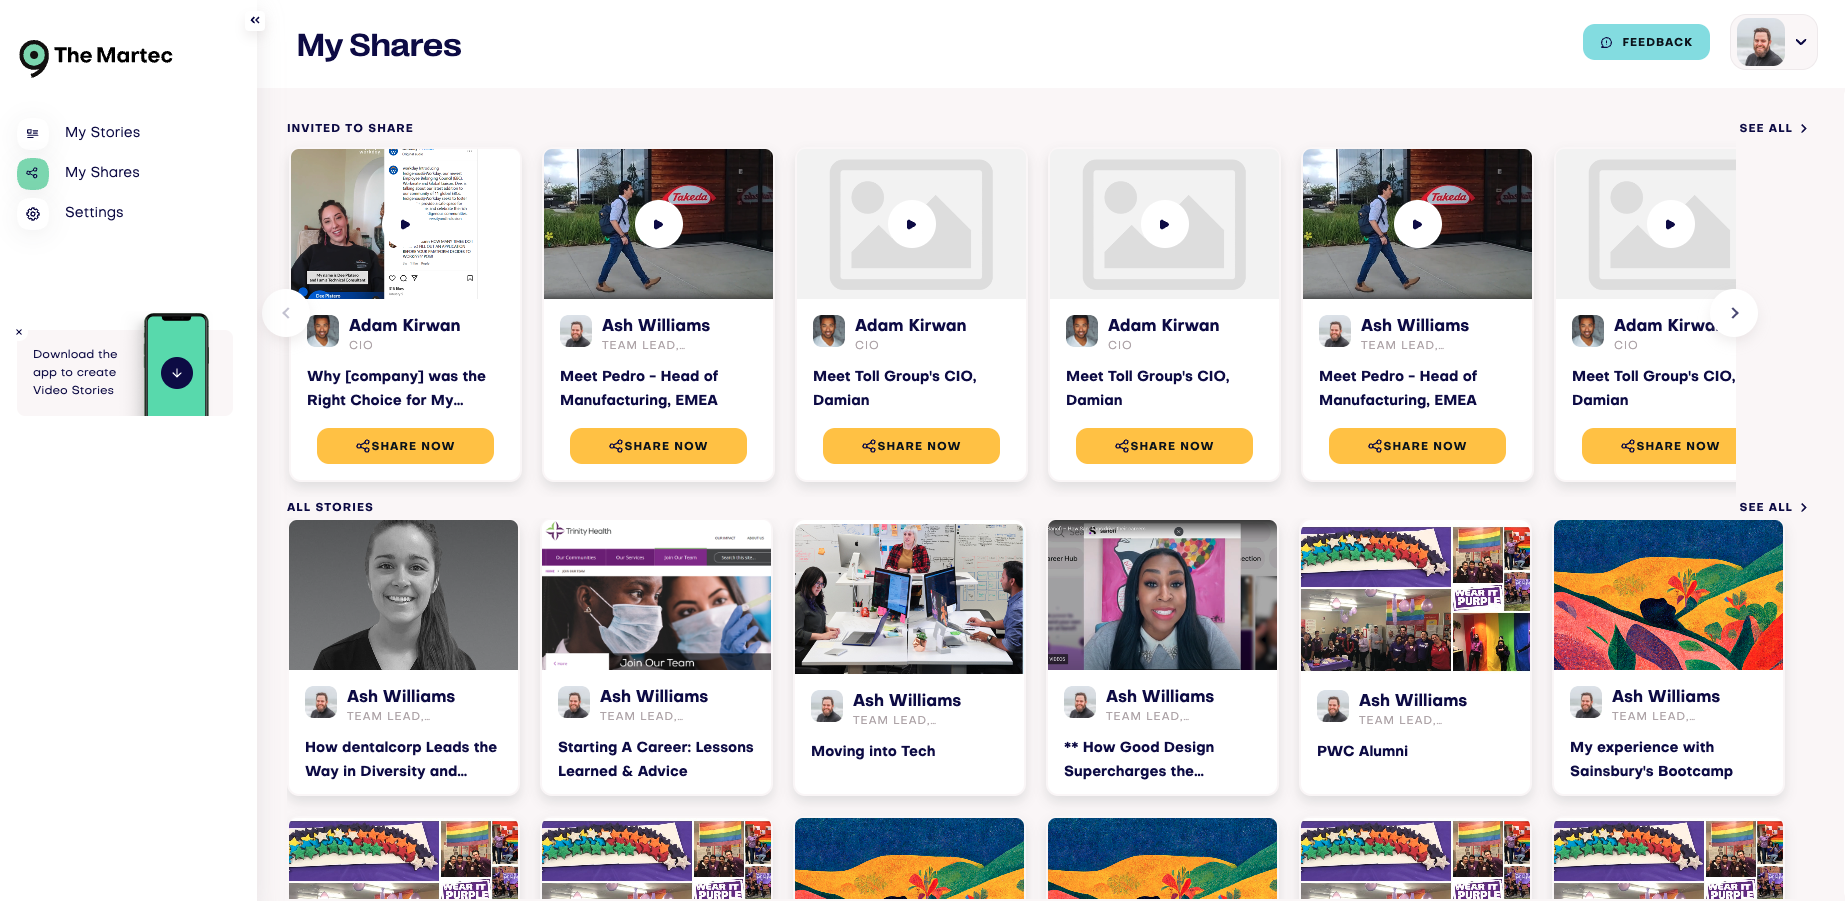The height and width of the screenshot is (901, 1845).
Task: Open the Sainsbury's Bootcamp painting thumbnail
Action: click(x=1668, y=595)
